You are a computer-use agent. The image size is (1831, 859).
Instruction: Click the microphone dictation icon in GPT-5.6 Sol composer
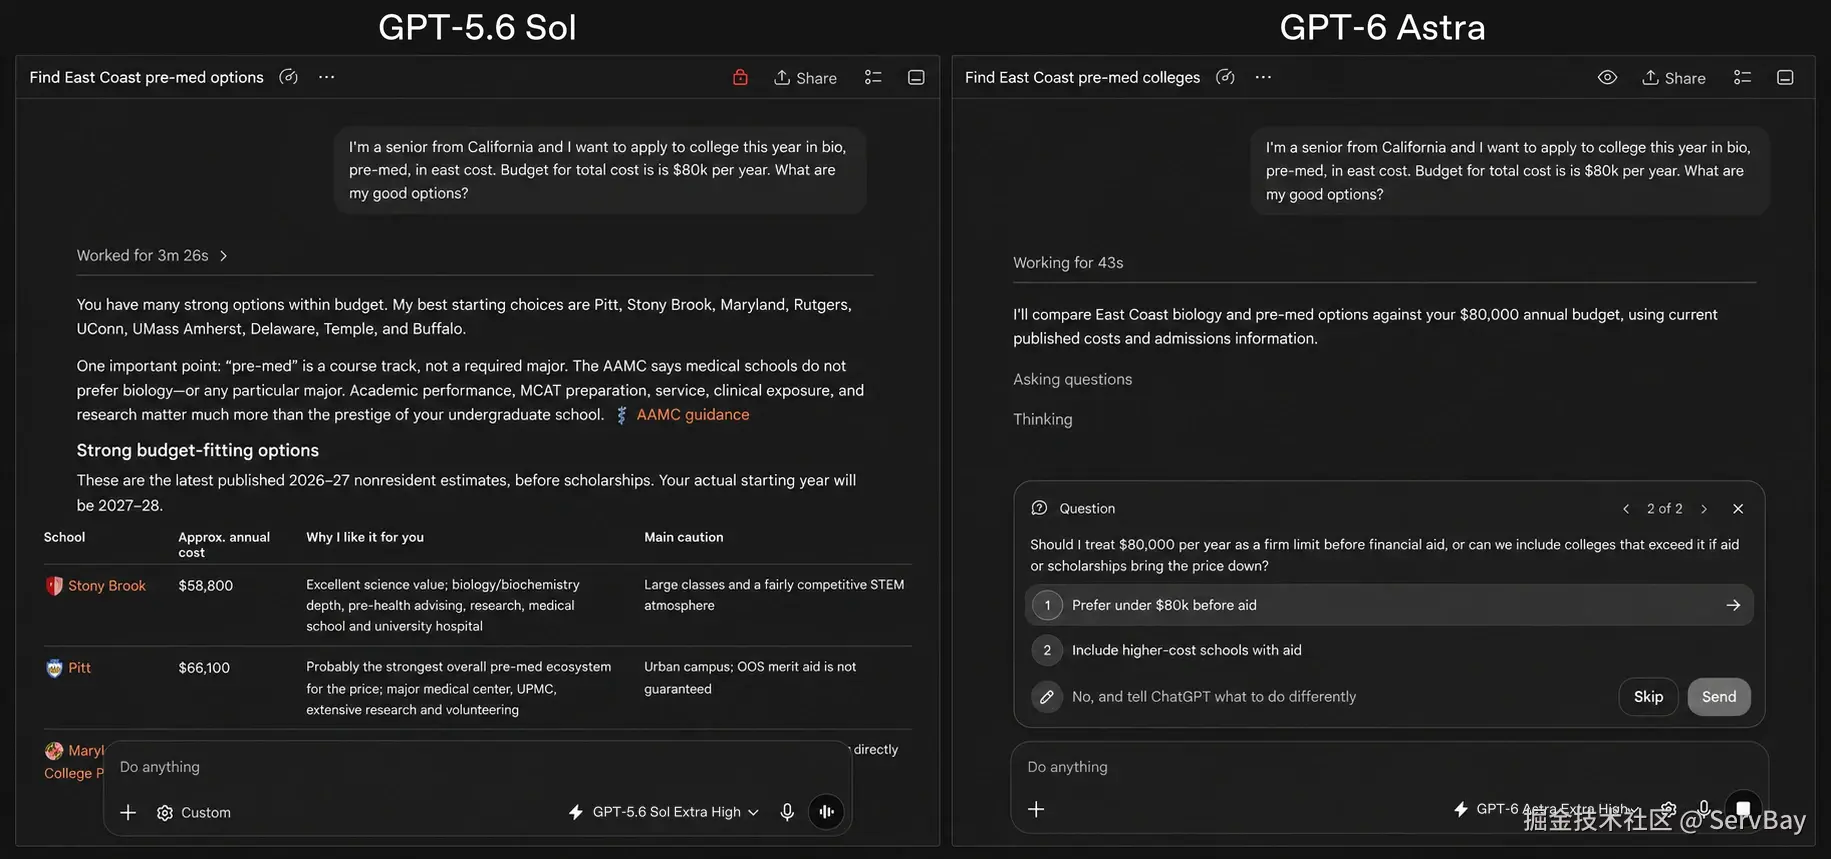click(x=787, y=812)
